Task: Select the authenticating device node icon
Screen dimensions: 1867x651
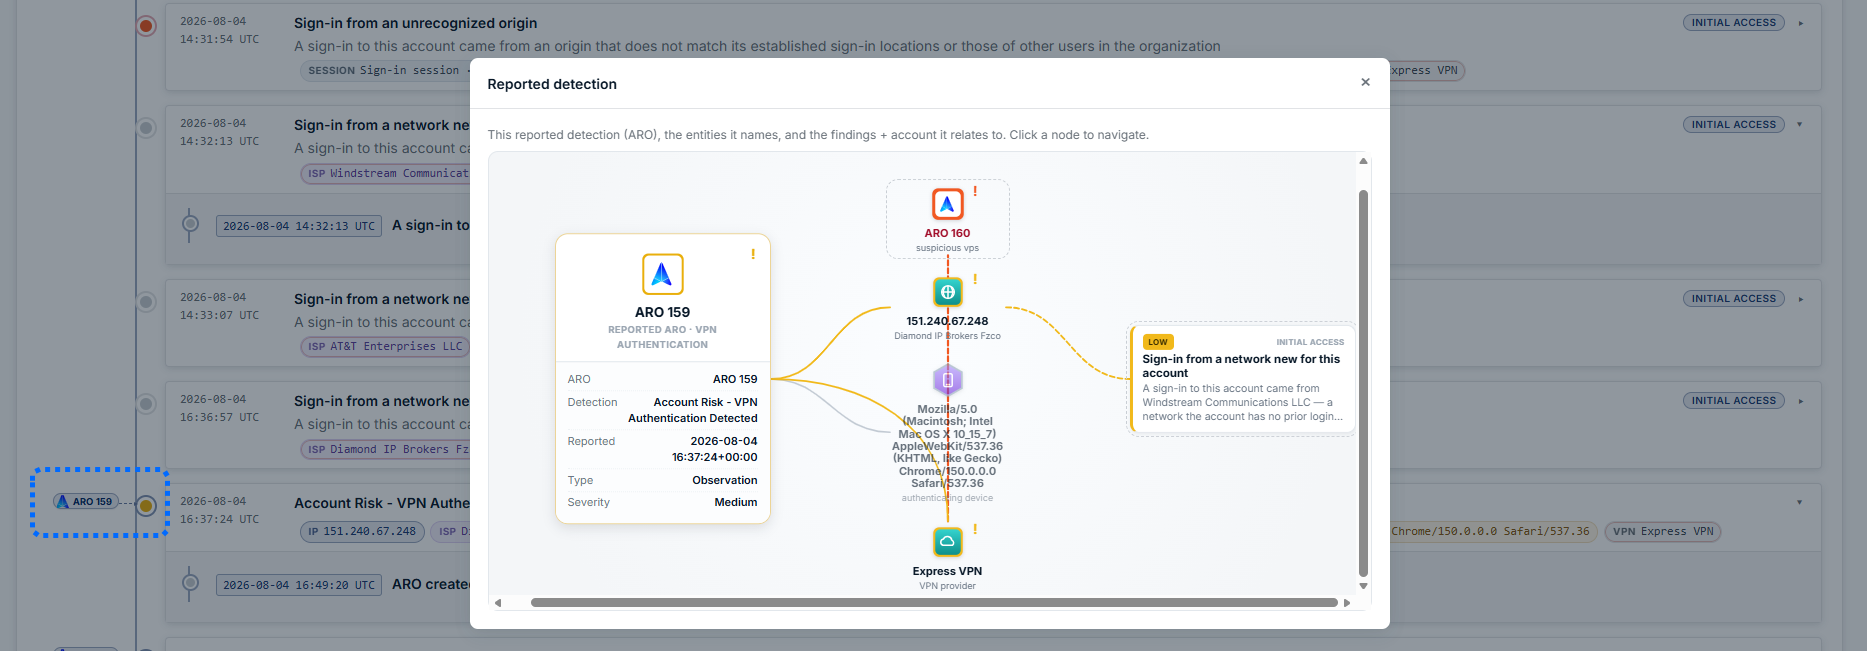Action: tap(947, 380)
